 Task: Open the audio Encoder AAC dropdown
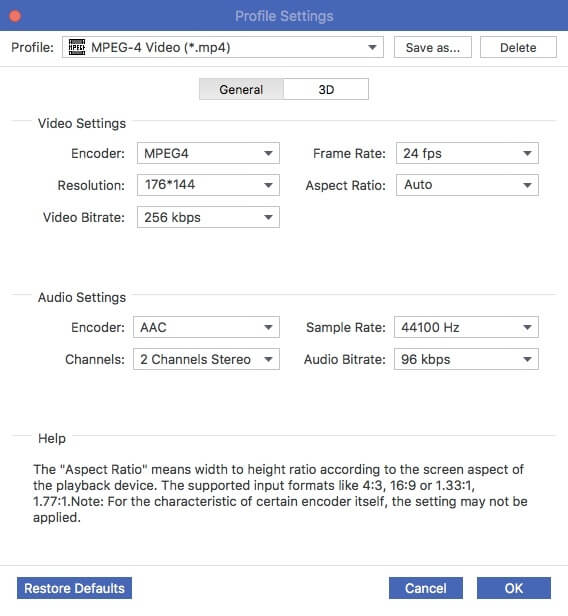(x=206, y=327)
